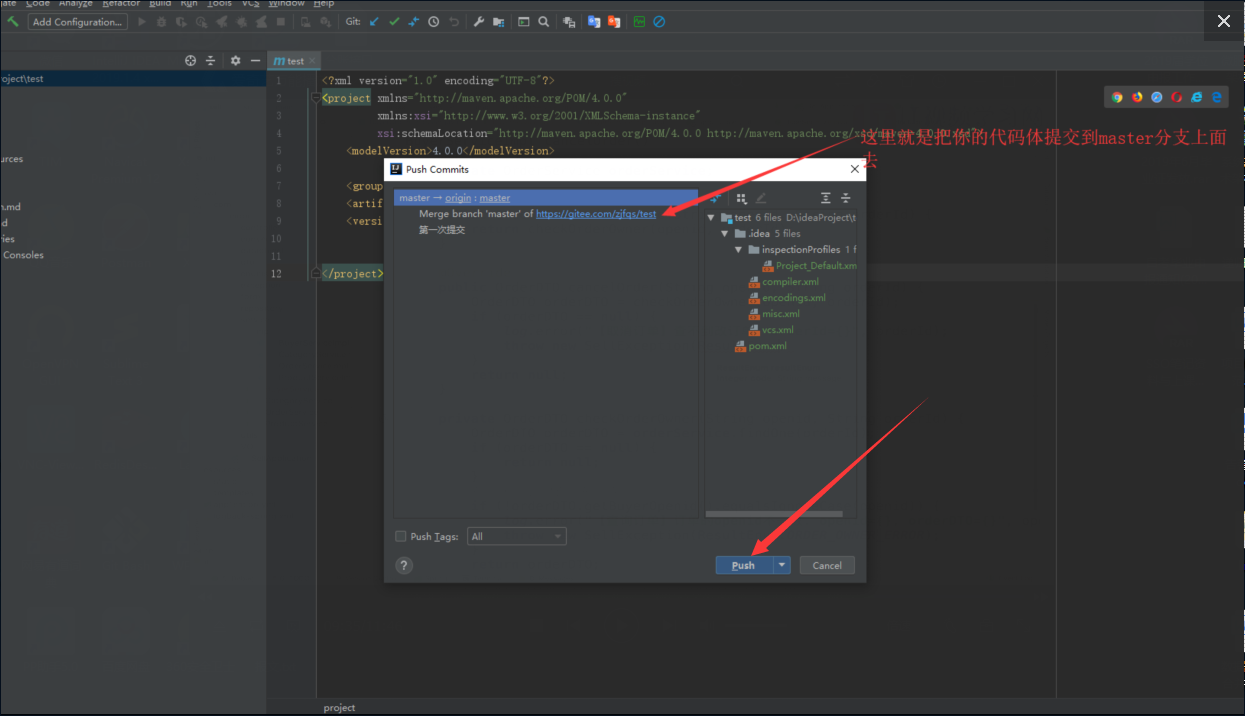
Task: Open in Opera browser icon
Action: pyautogui.click(x=1177, y=97)
